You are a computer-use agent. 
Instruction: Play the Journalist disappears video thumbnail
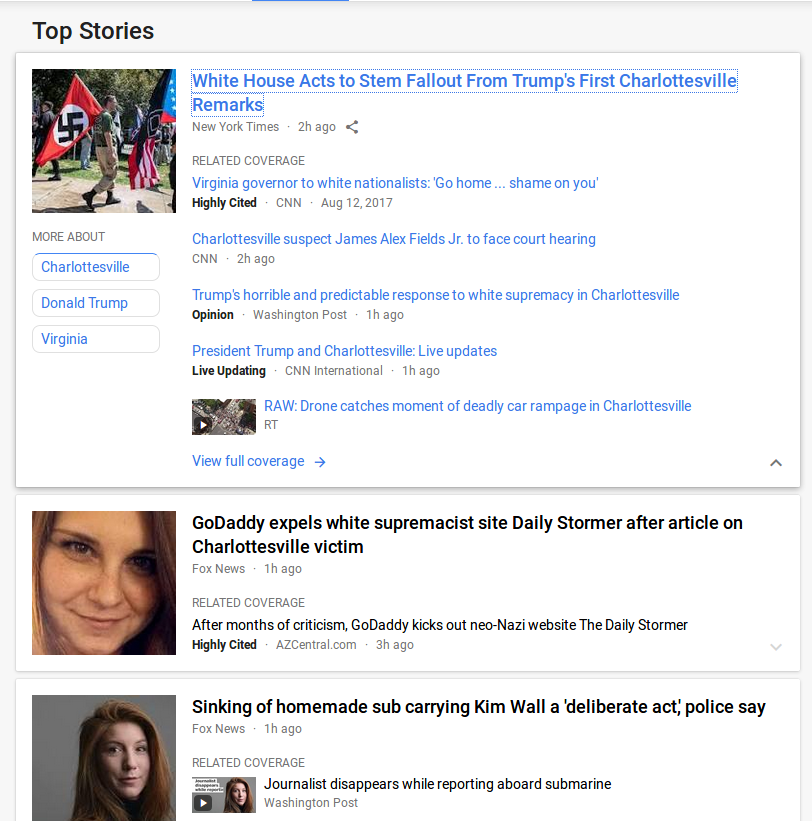tap(224, 794)
